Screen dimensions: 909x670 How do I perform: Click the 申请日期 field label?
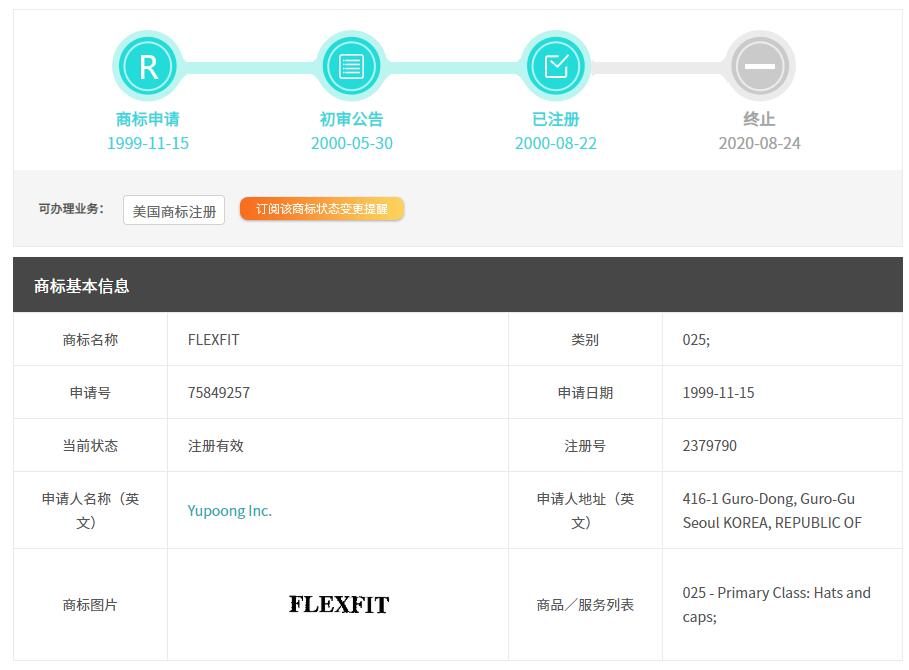tap(585, 393)
